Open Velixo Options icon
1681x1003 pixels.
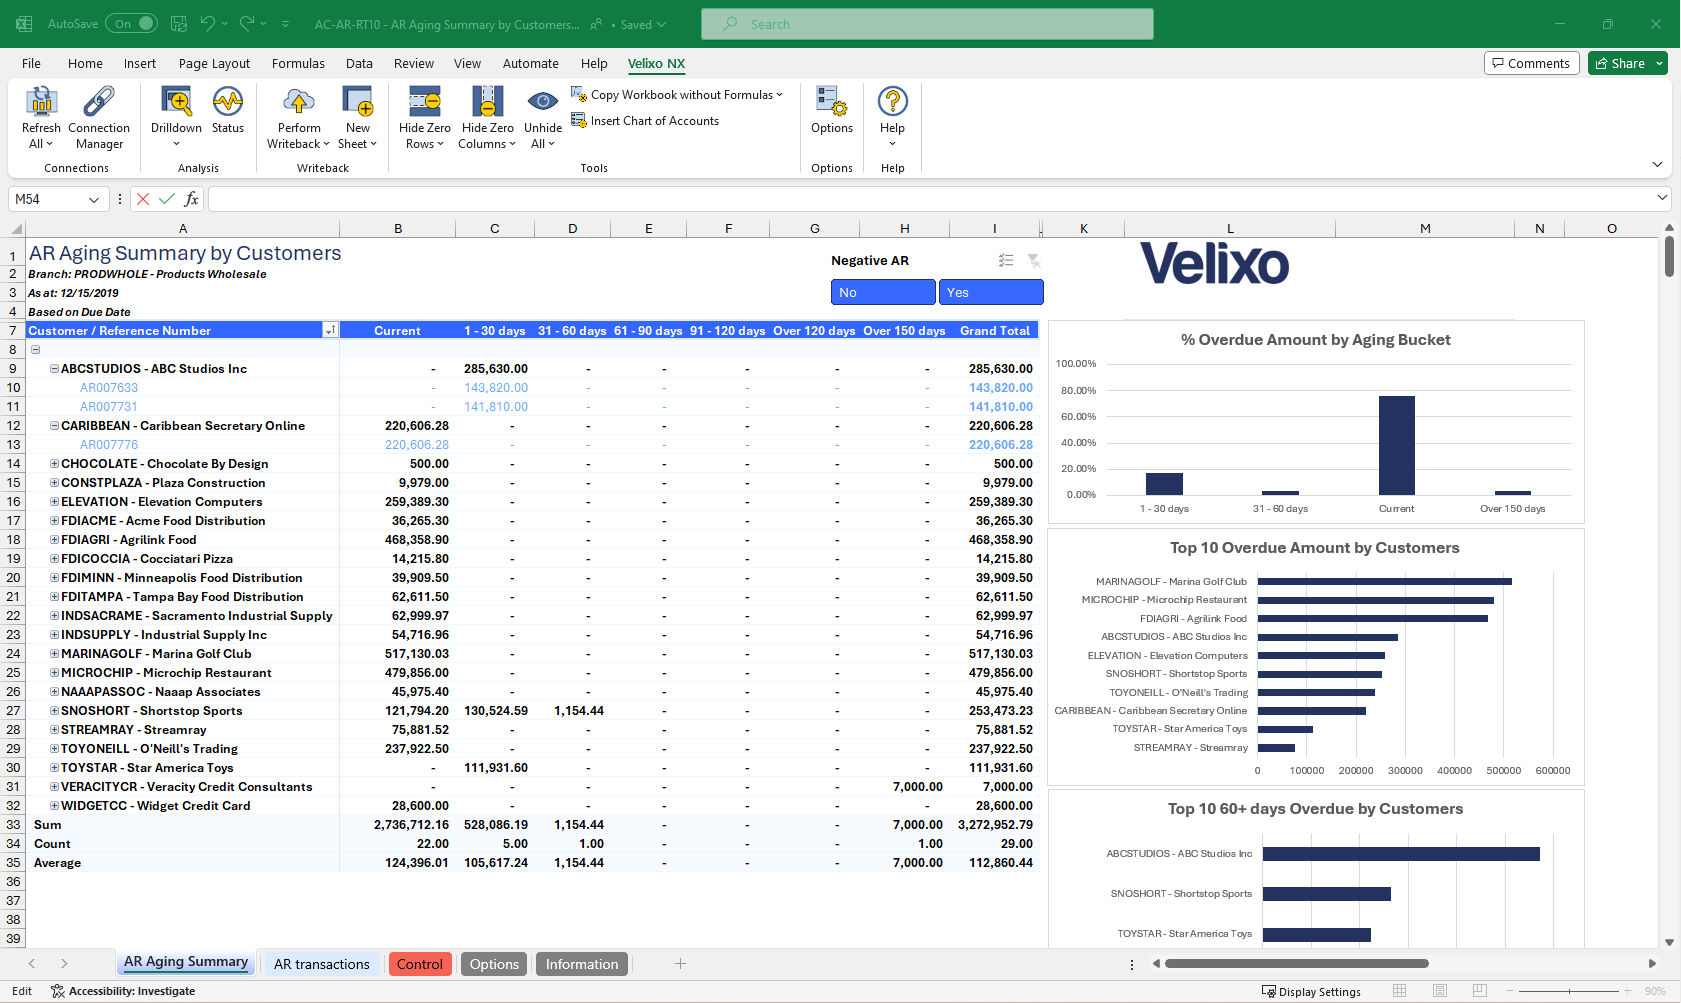(x=832, y=102)
